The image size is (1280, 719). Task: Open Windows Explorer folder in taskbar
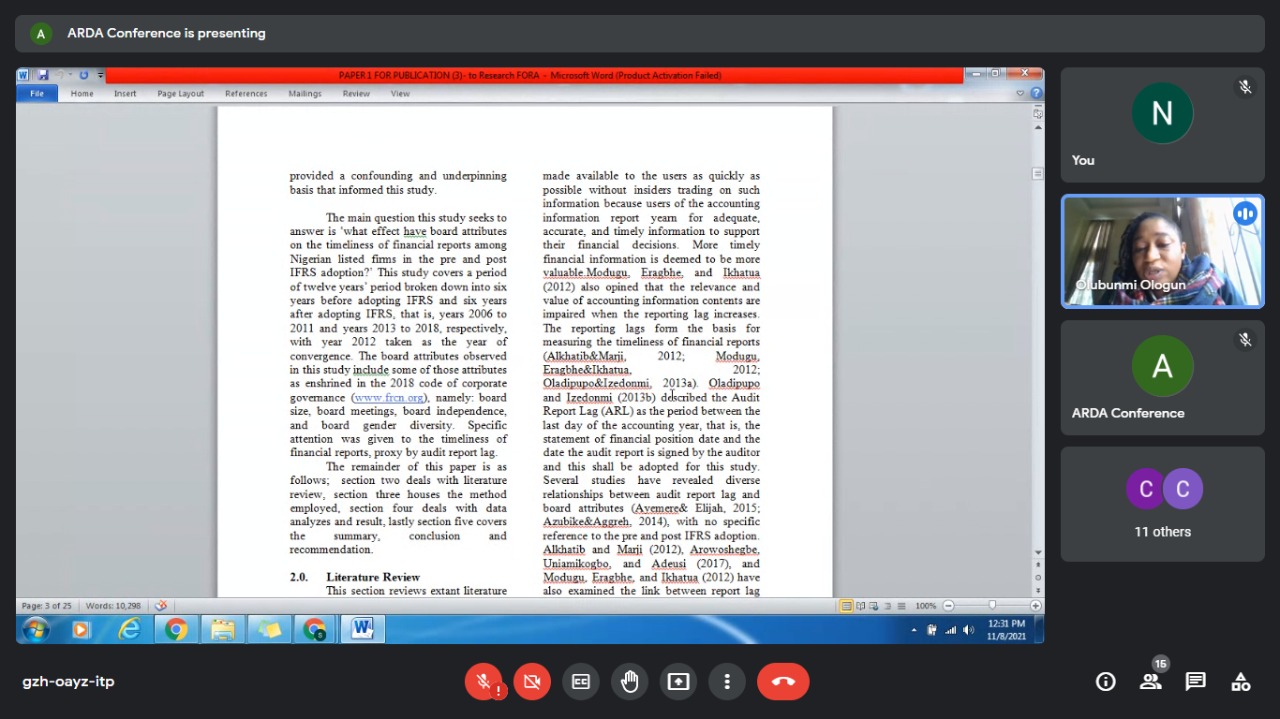click(222, 630)
